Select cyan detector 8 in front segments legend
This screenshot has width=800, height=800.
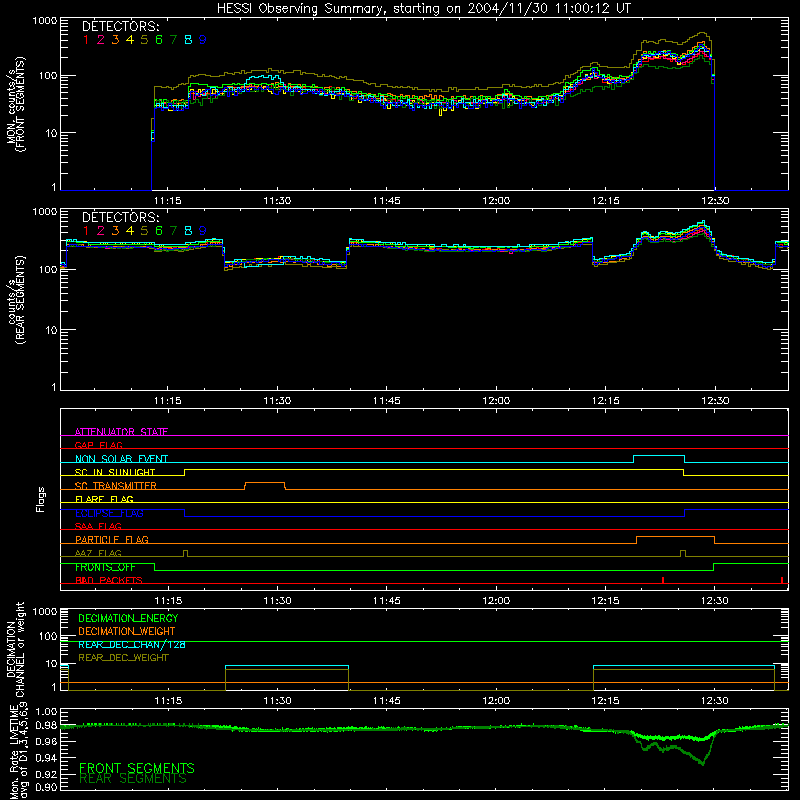coord(188,40)
